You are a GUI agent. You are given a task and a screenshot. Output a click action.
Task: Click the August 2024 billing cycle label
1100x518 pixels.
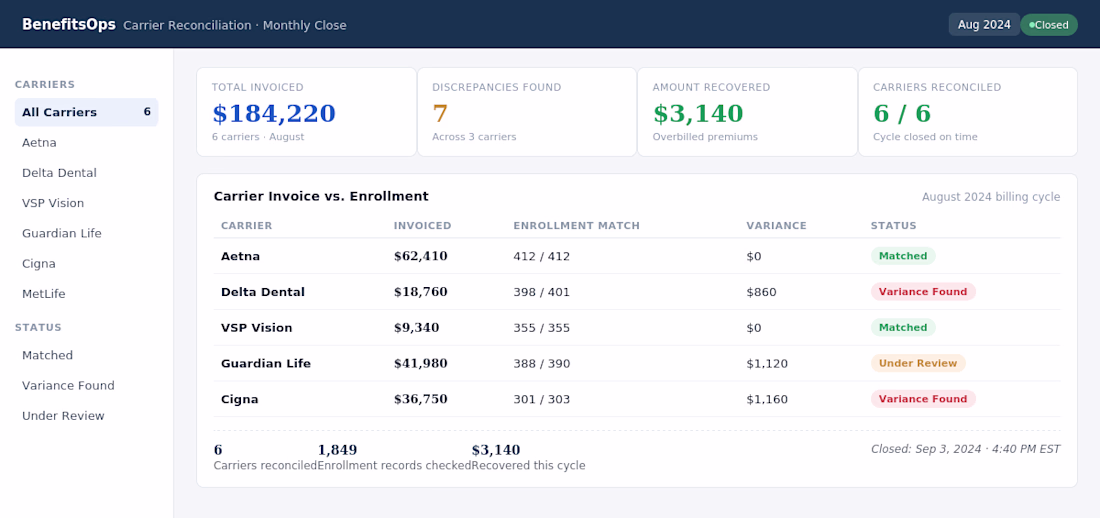coord(991,197)
